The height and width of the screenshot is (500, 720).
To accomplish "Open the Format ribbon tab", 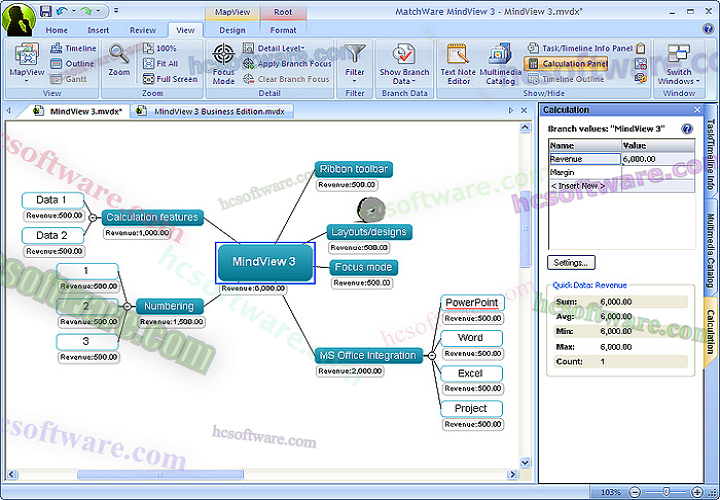I will click(x=283, y=30).
